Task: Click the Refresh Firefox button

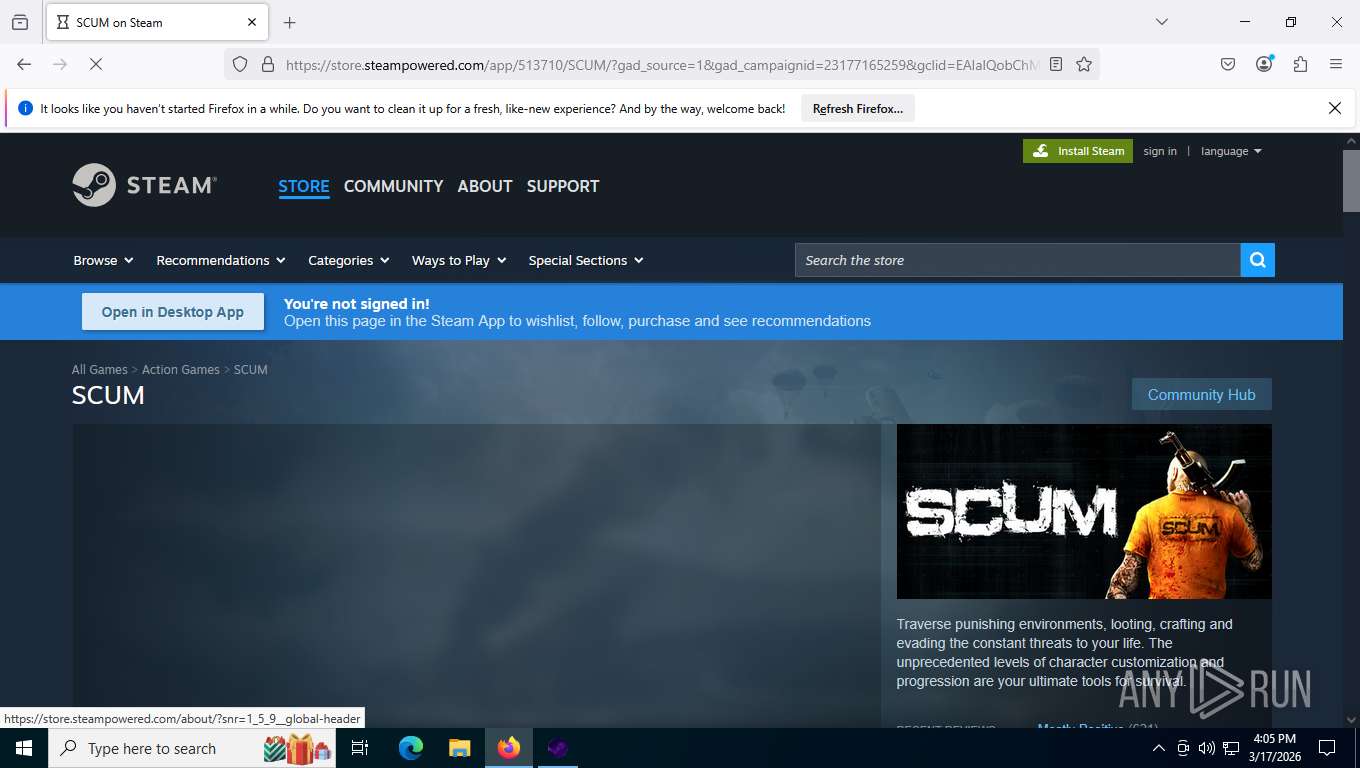Action: pos(858,109)
